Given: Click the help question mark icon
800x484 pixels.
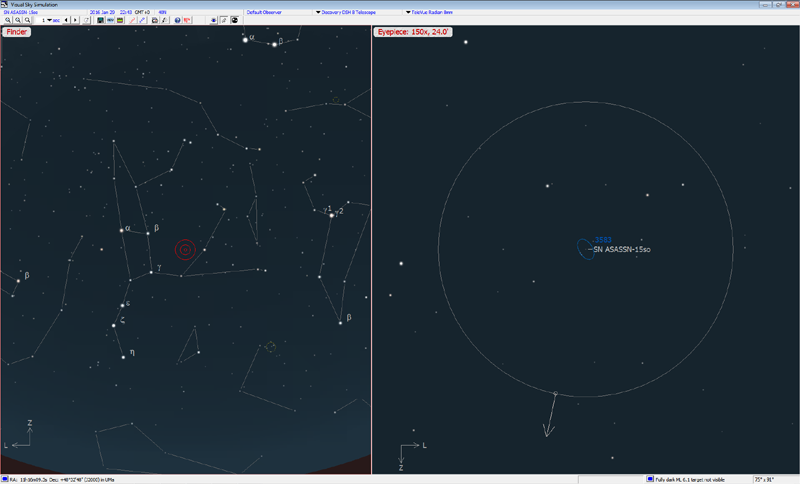Looking at the screenshot, I should point(177,20).
